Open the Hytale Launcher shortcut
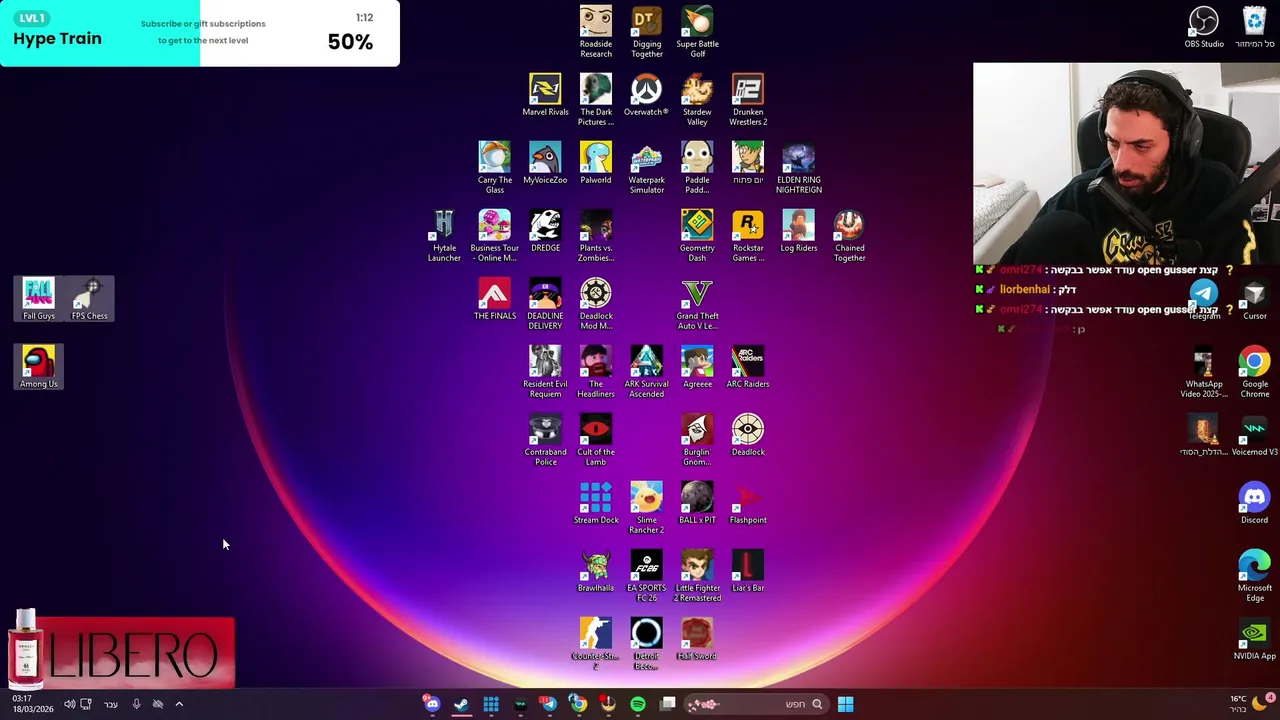This screenshot has width=1280, height=720. [444, 236]
